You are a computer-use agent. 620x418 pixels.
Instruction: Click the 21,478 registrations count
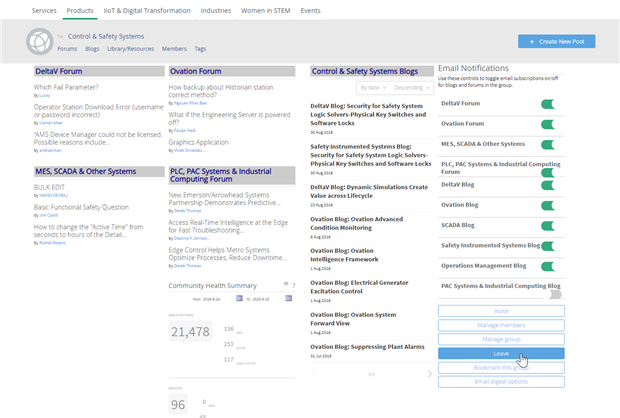click(x=190, y=331)
